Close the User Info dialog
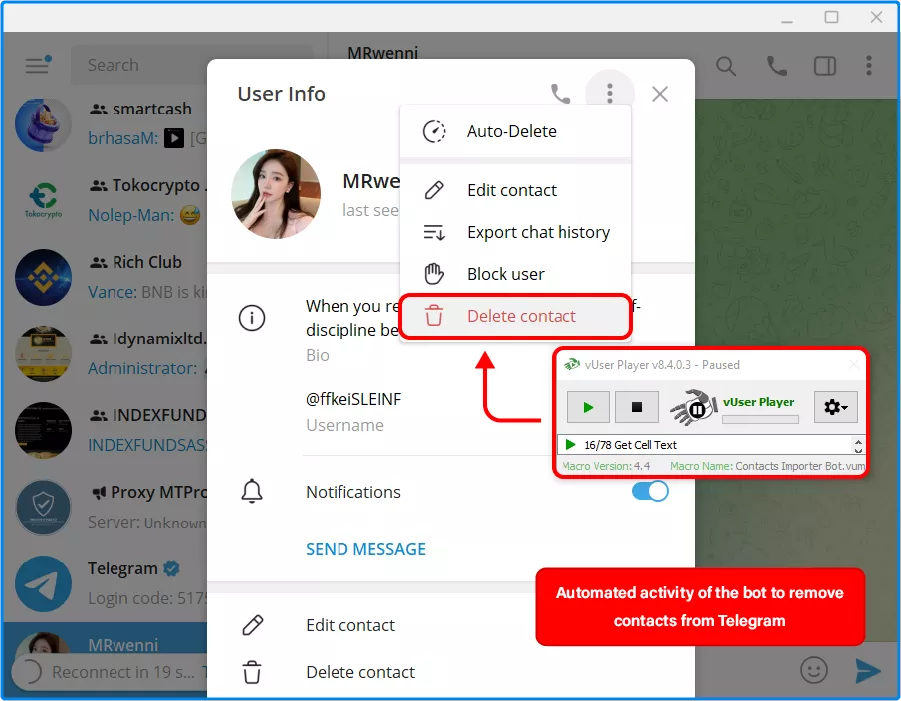This screenshot has width=901, height=701. click(x=660, y=94)
